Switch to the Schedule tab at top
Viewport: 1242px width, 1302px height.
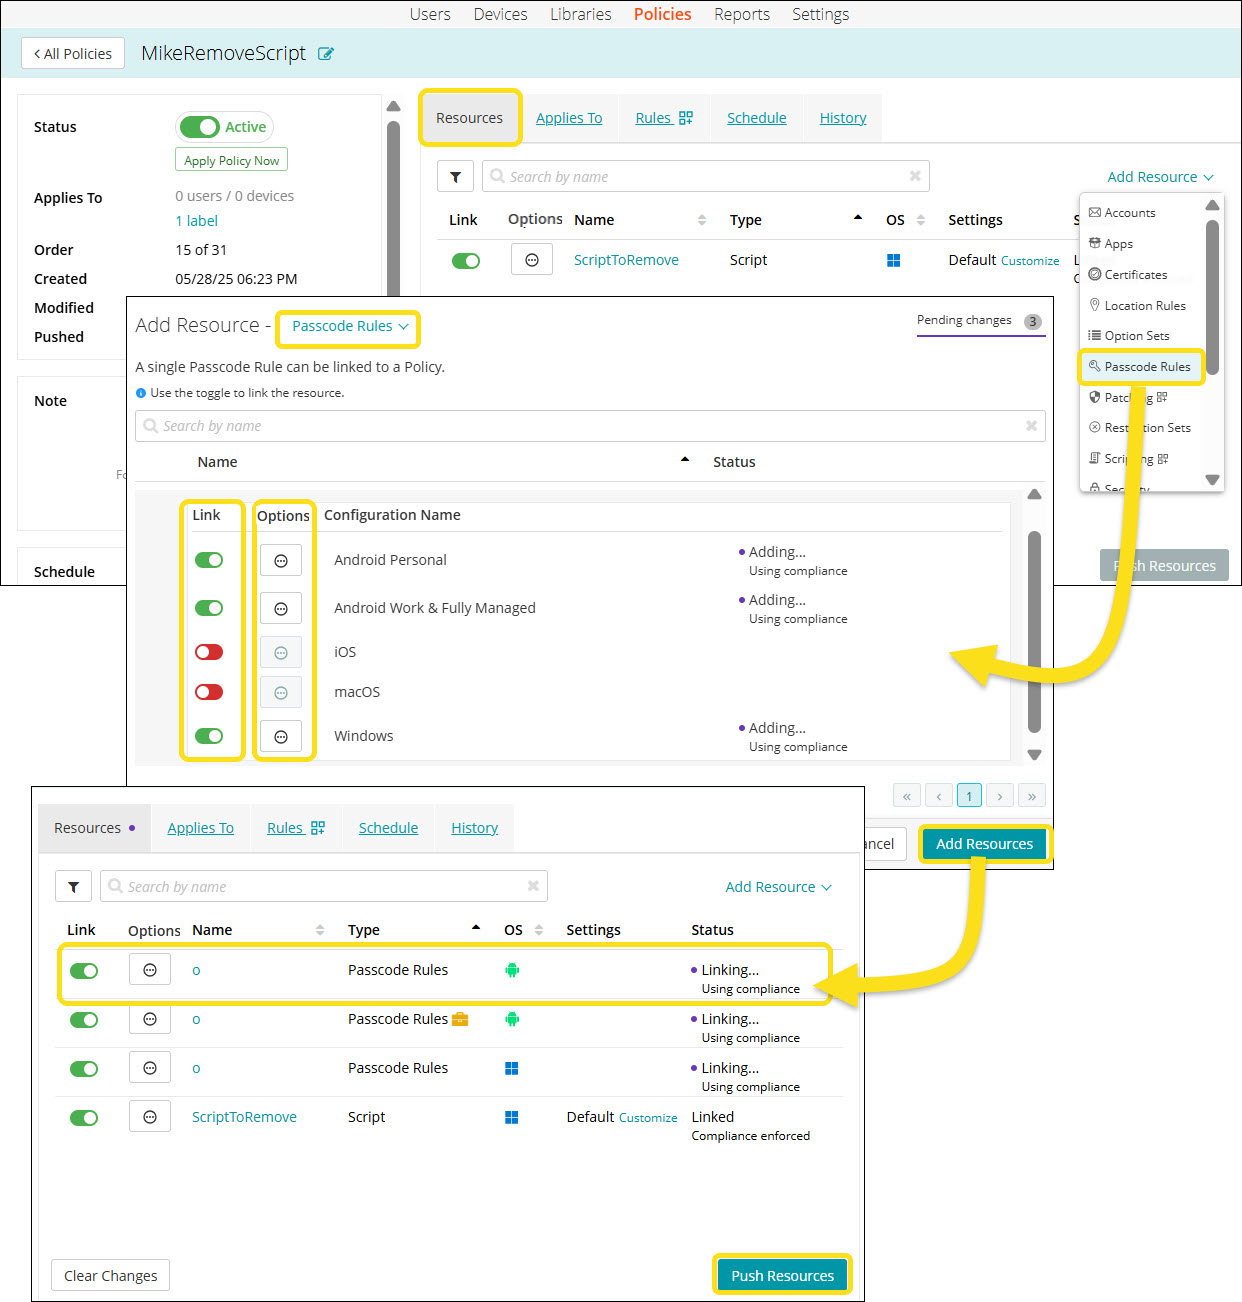pos(756,118)
